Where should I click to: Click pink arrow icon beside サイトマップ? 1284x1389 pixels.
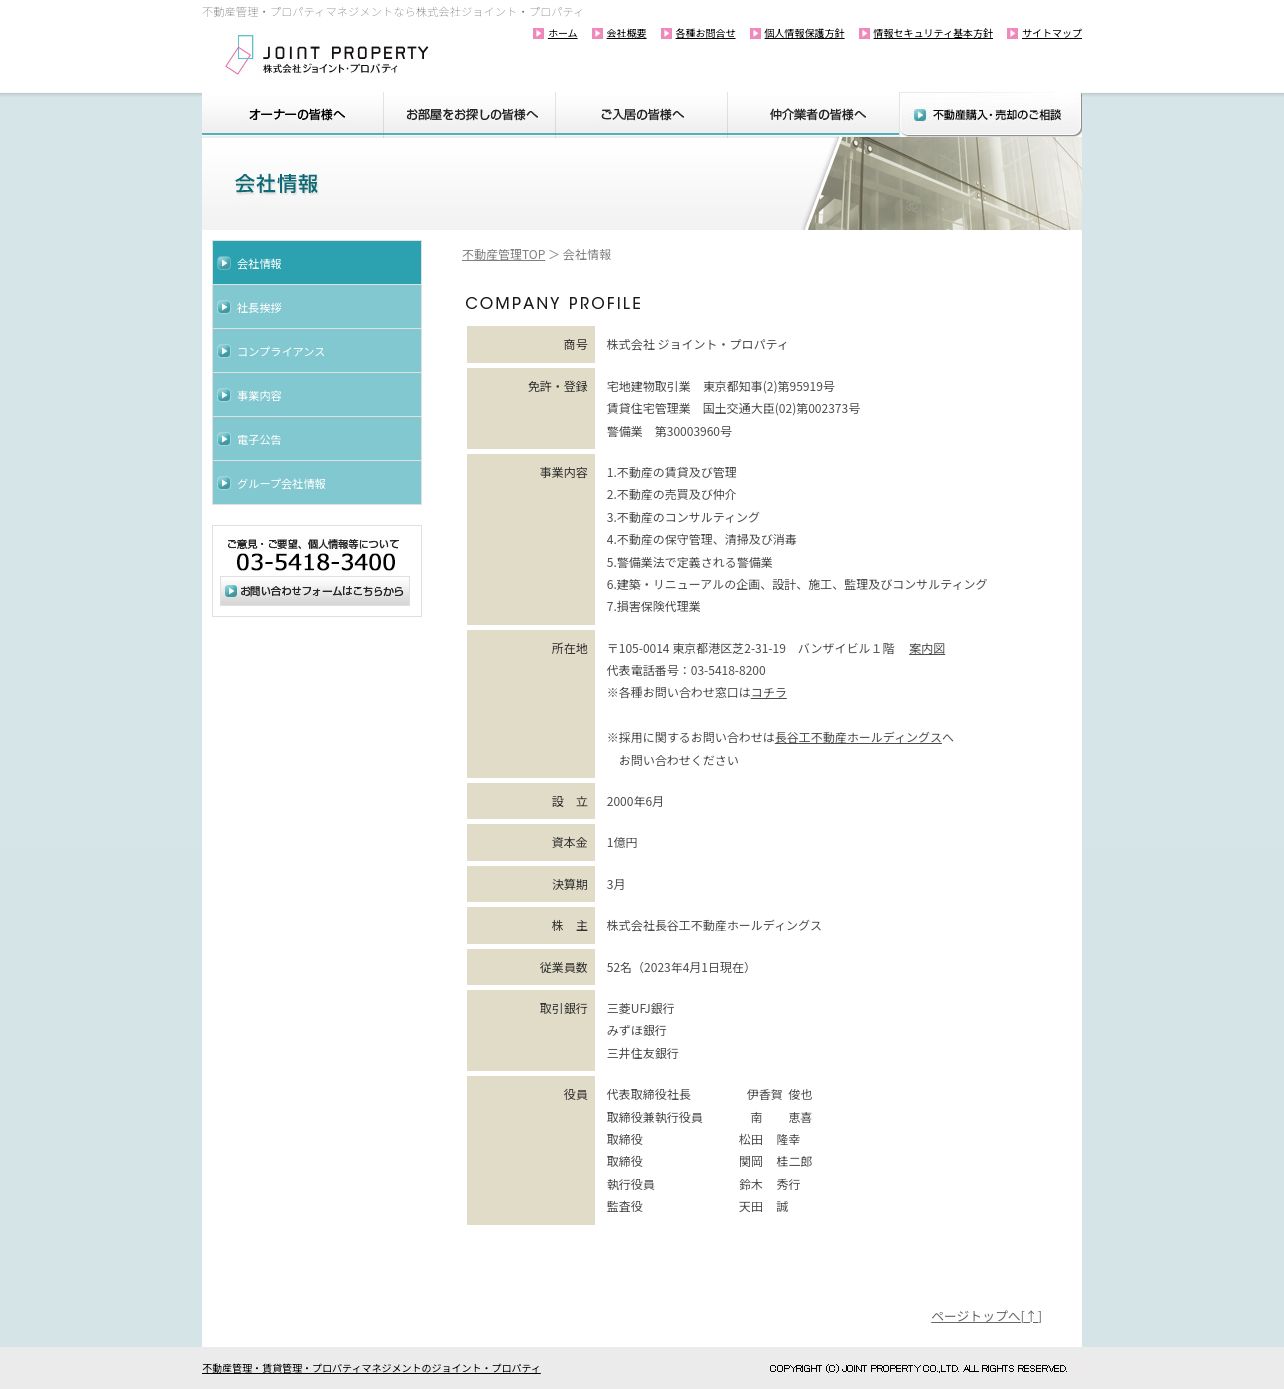click(x=1013, y=34)
